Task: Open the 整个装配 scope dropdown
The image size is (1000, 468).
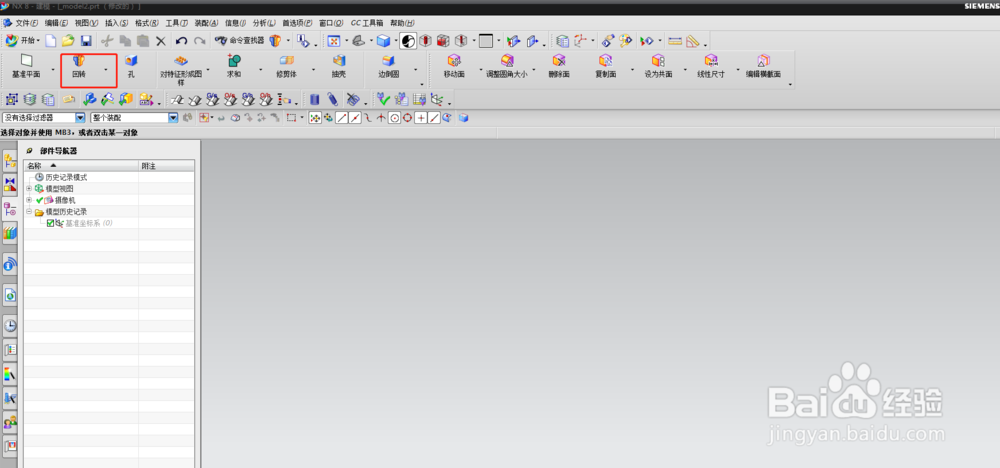Action: coord(134,118)
